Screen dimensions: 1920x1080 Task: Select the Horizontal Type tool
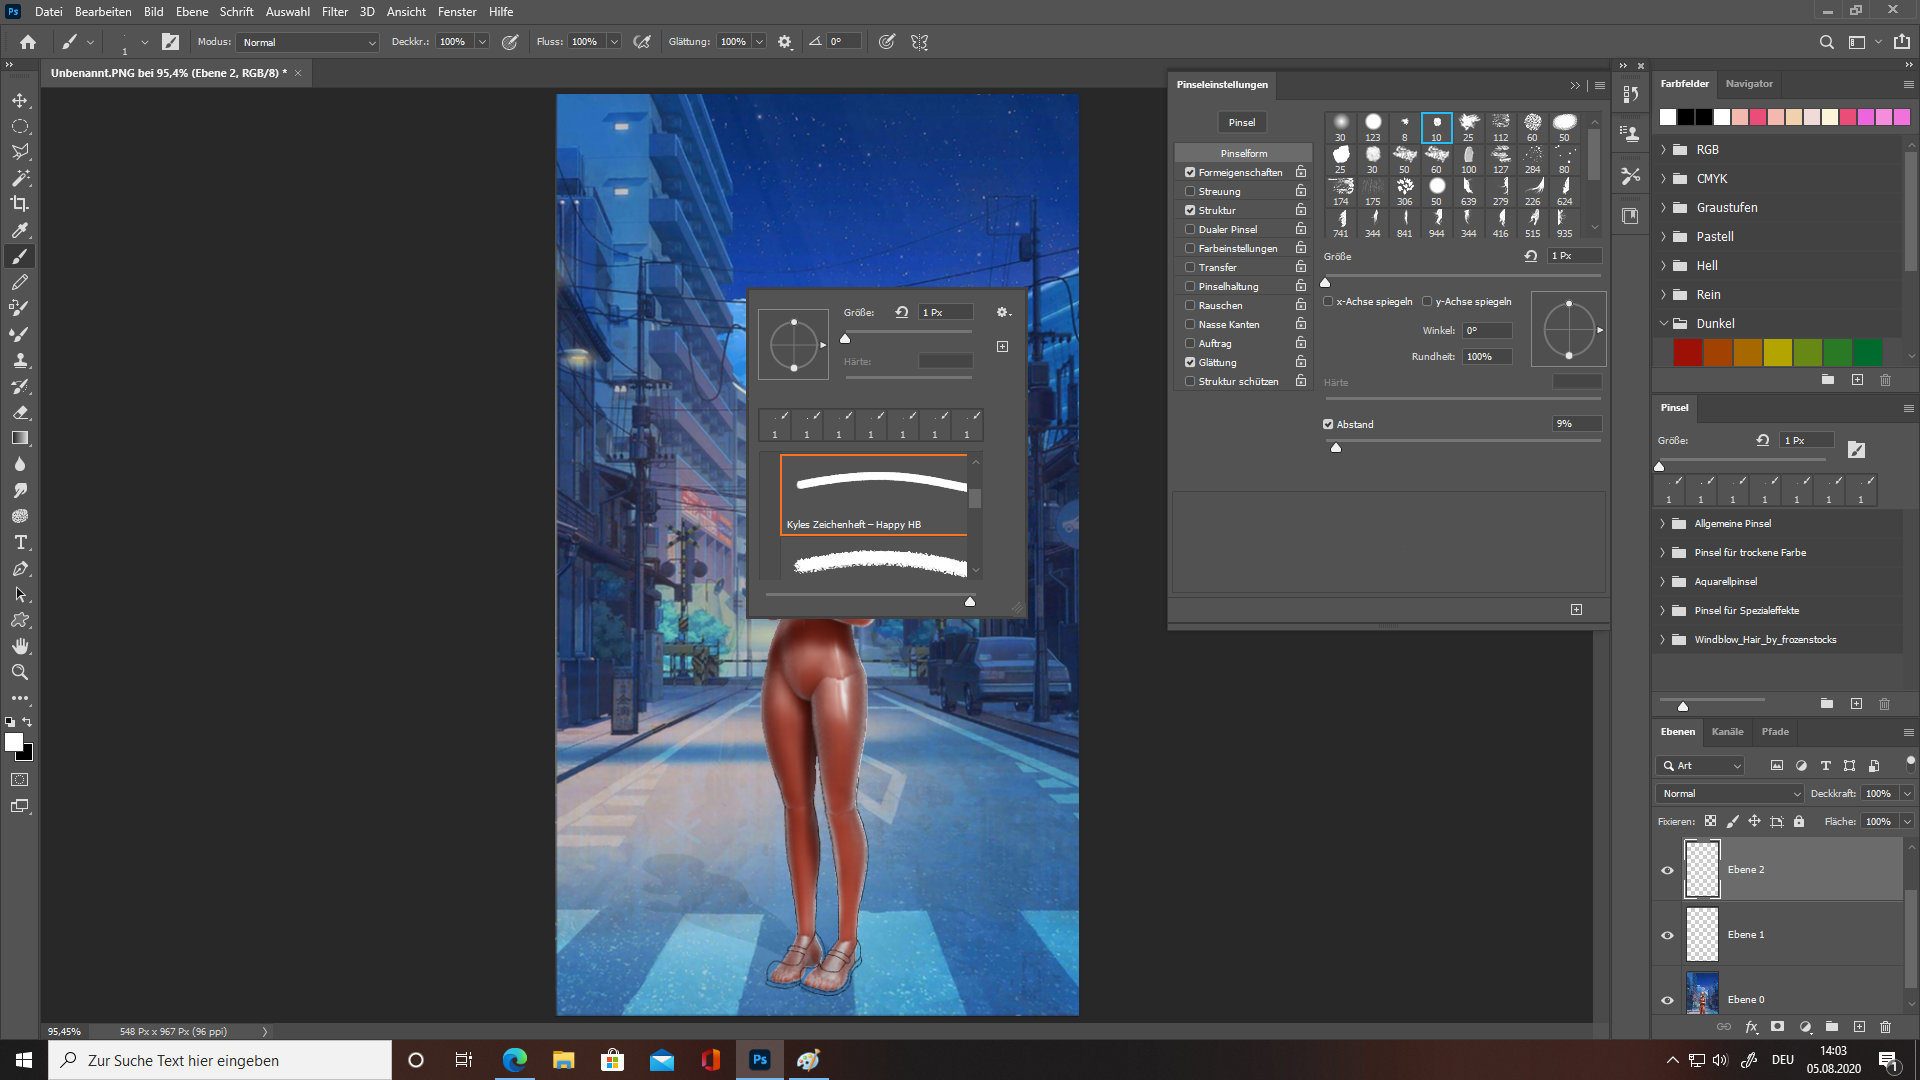(x=20, y=542)
